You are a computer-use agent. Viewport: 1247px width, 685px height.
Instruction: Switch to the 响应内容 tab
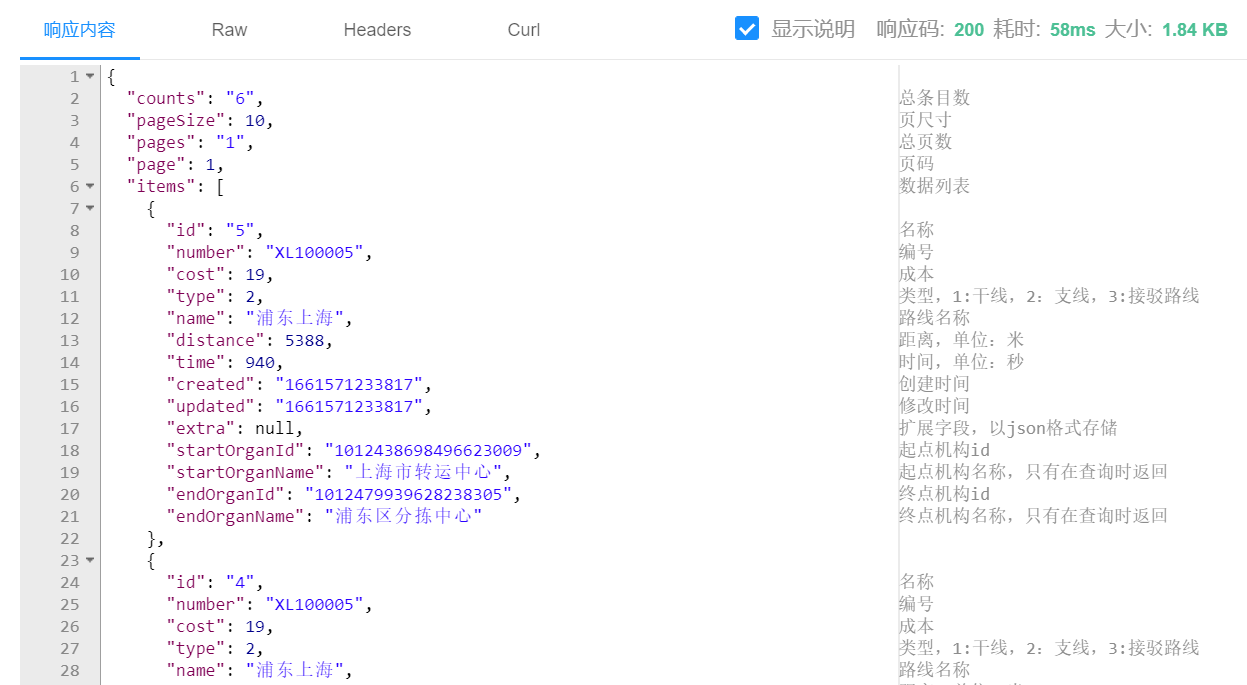coord(80,30)
